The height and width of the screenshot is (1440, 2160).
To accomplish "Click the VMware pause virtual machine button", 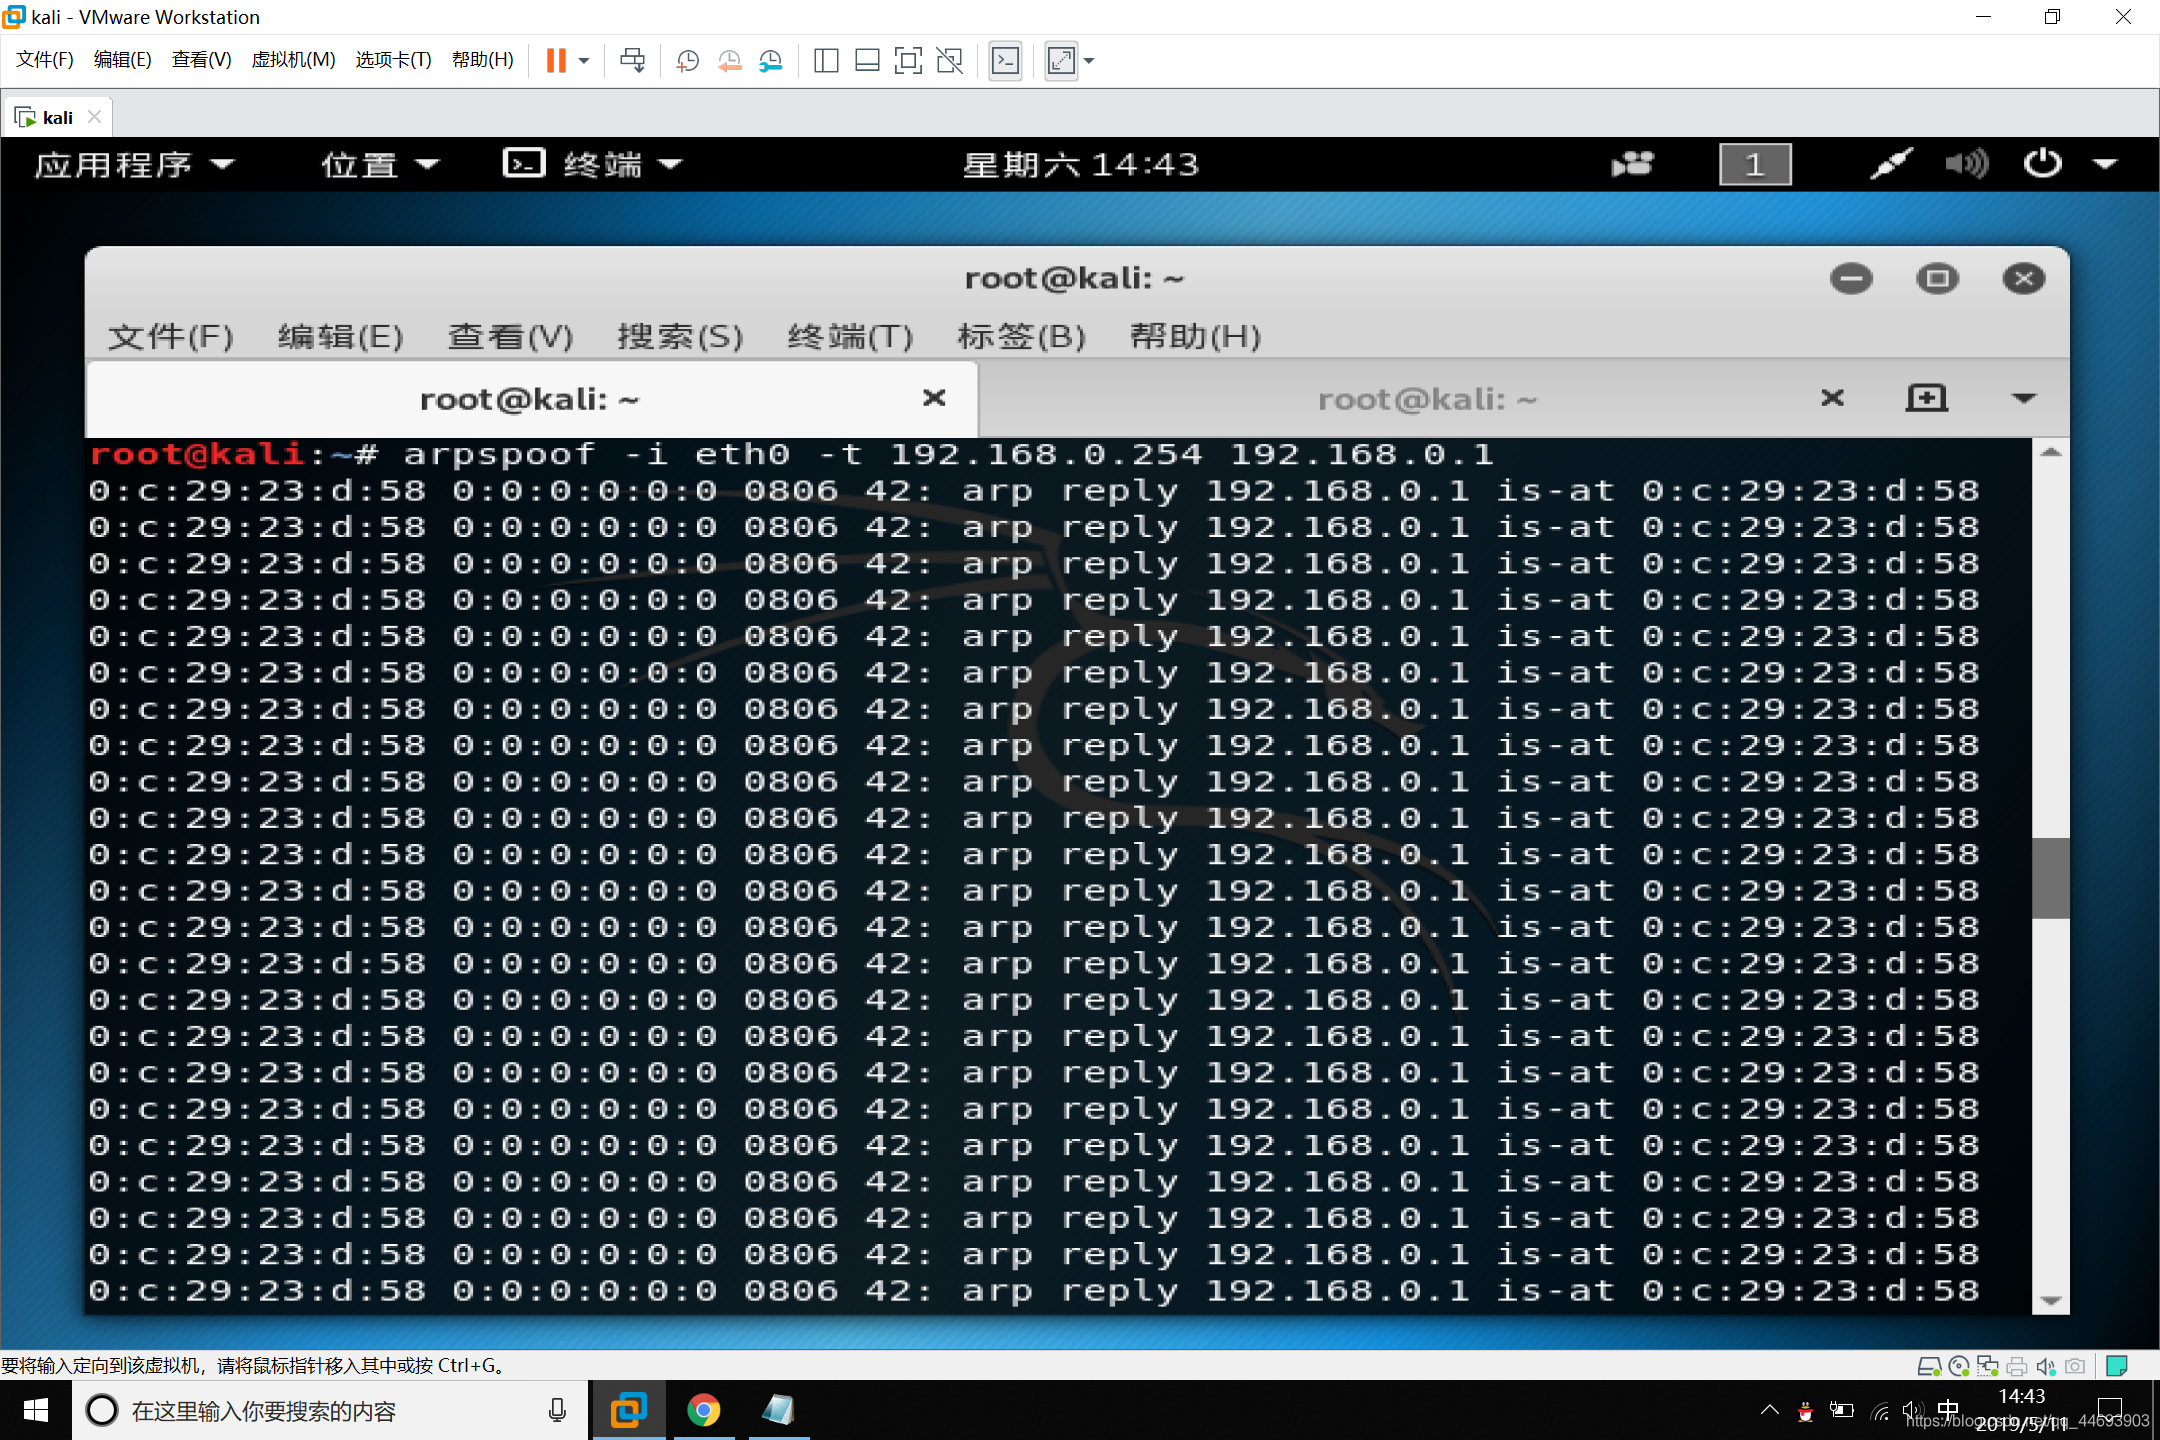I will pyautogui.click(x=556, y=61).
